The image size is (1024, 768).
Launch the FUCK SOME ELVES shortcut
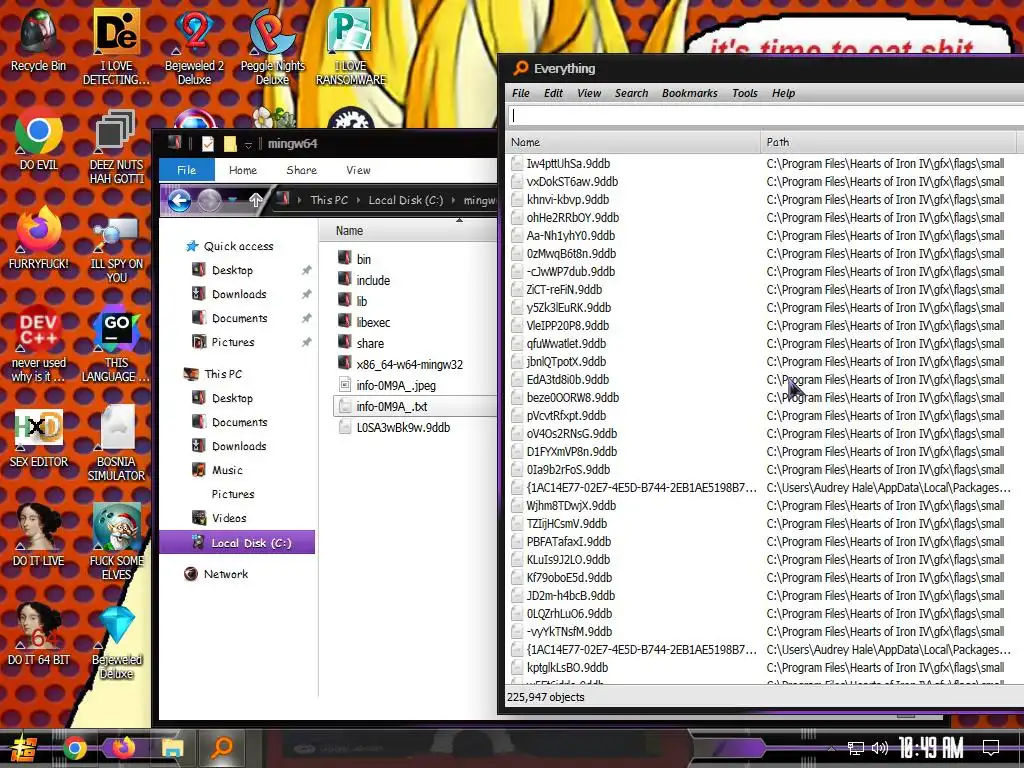[116, 542]
